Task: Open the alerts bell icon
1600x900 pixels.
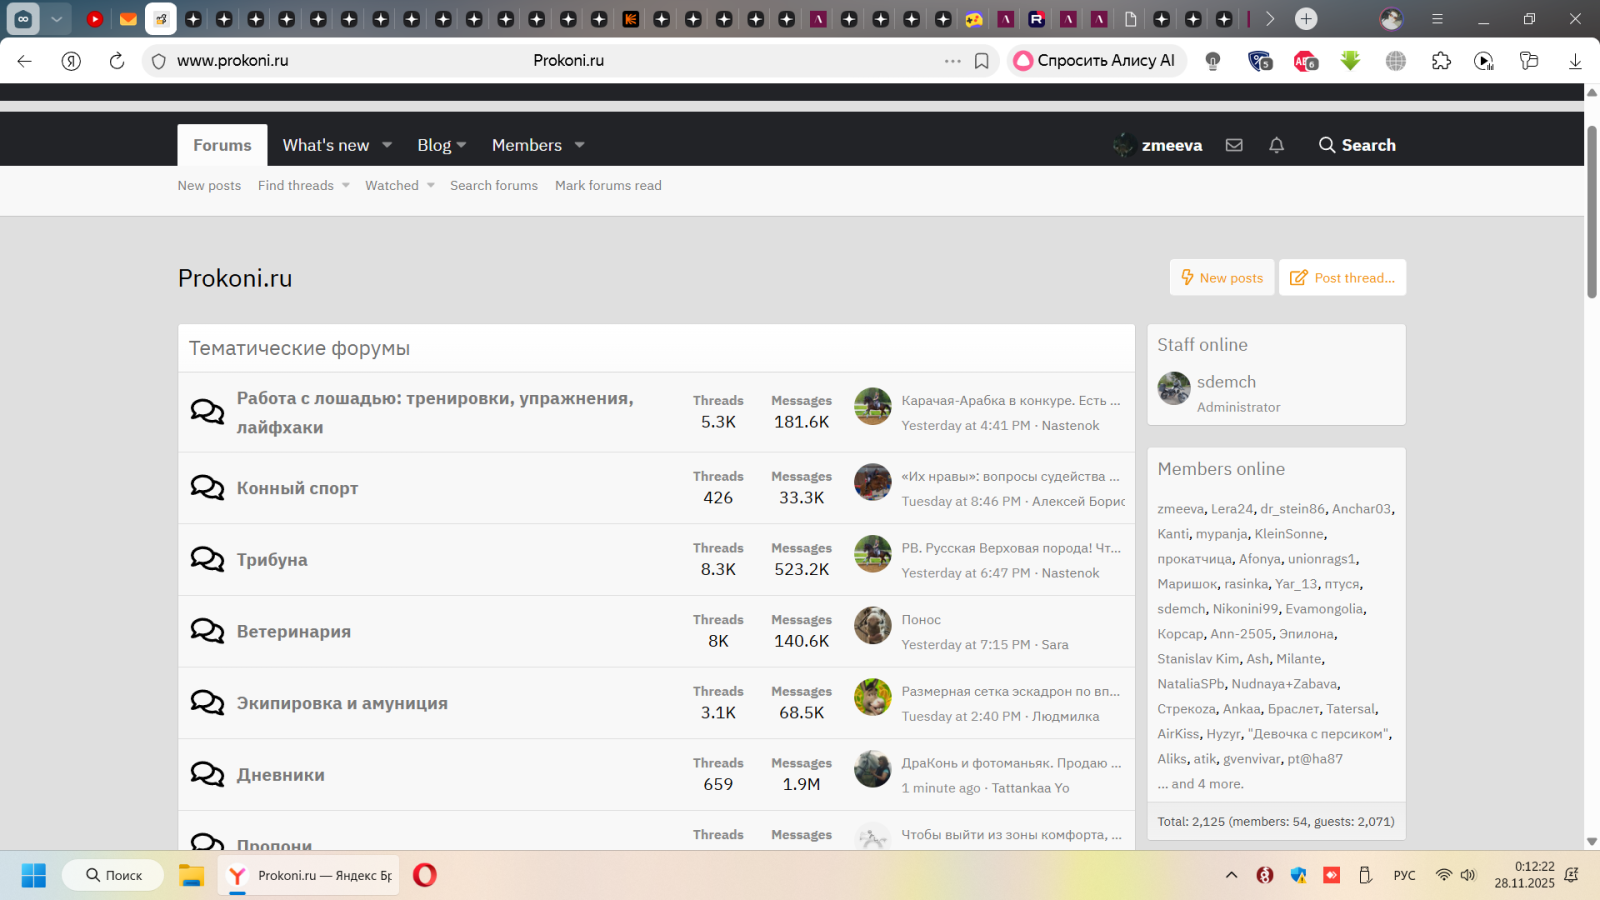Action: click(1276, 145)
